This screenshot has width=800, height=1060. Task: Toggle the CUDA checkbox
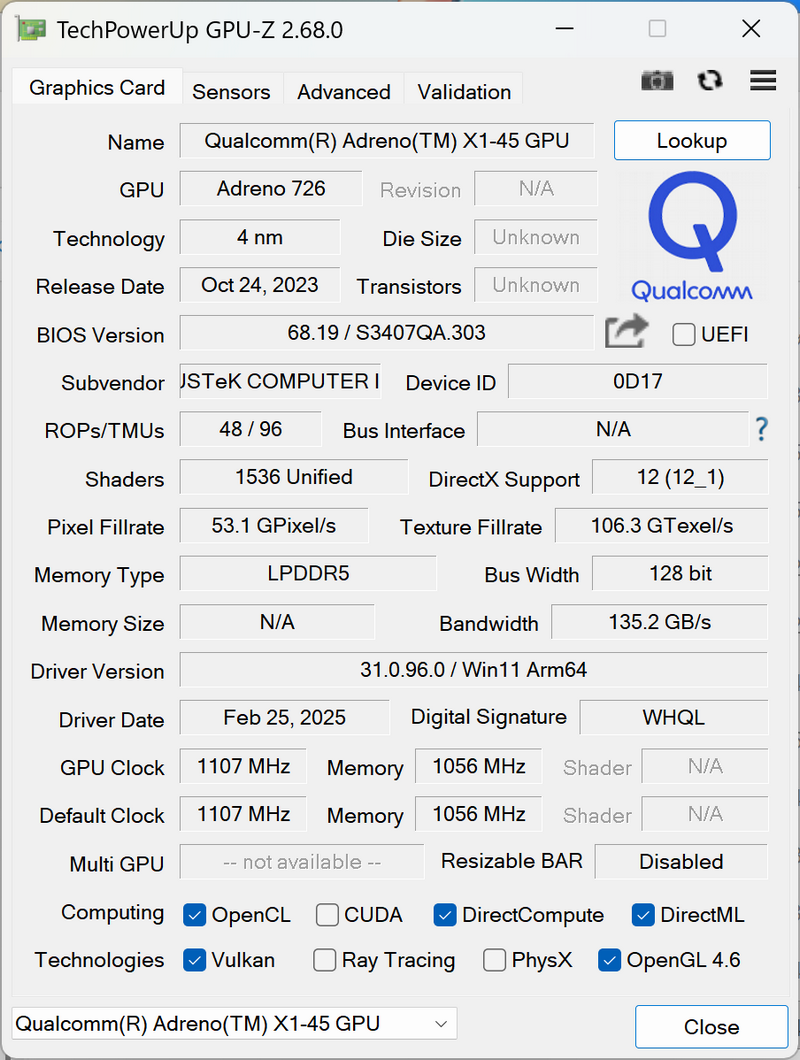[x=327, y=915]
